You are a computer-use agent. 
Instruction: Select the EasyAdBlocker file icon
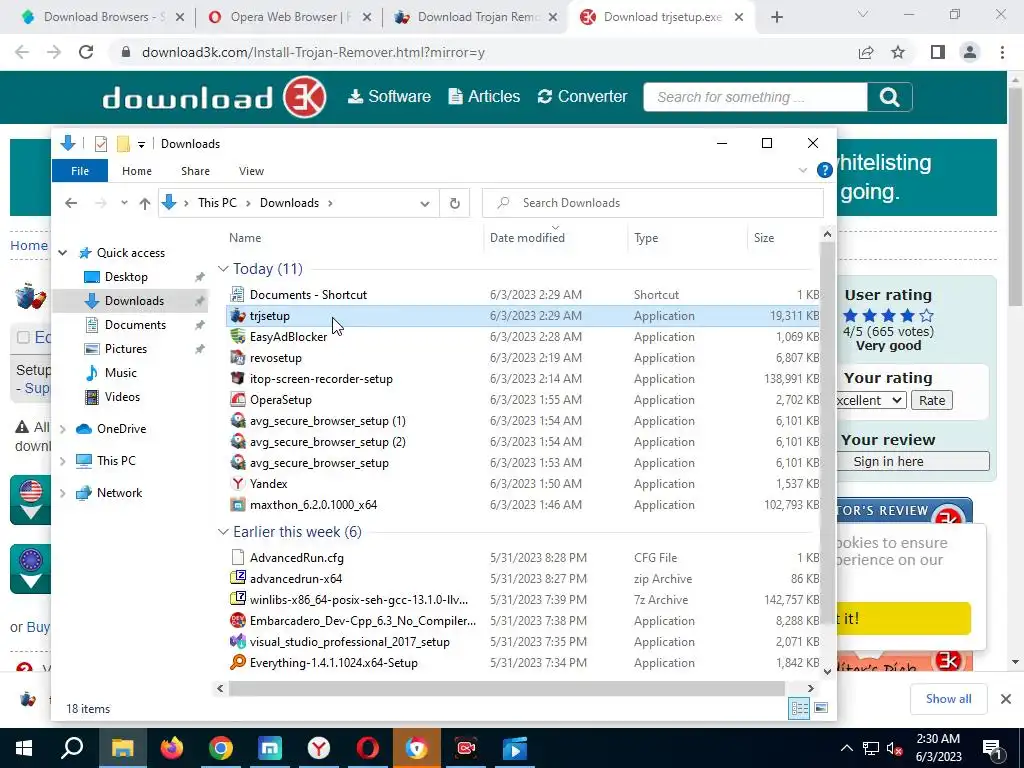pos(238,337)
